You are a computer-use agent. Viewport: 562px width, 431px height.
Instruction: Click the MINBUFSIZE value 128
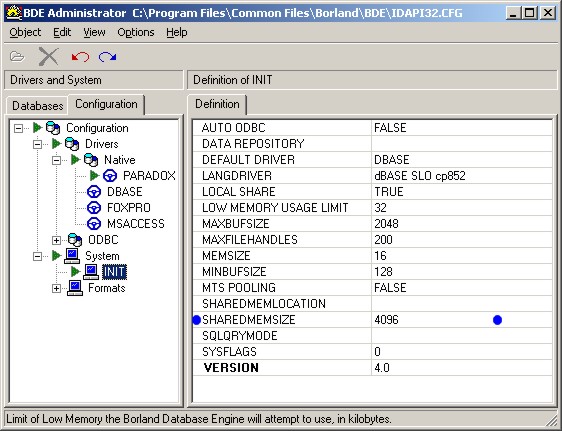coord(383,272)
